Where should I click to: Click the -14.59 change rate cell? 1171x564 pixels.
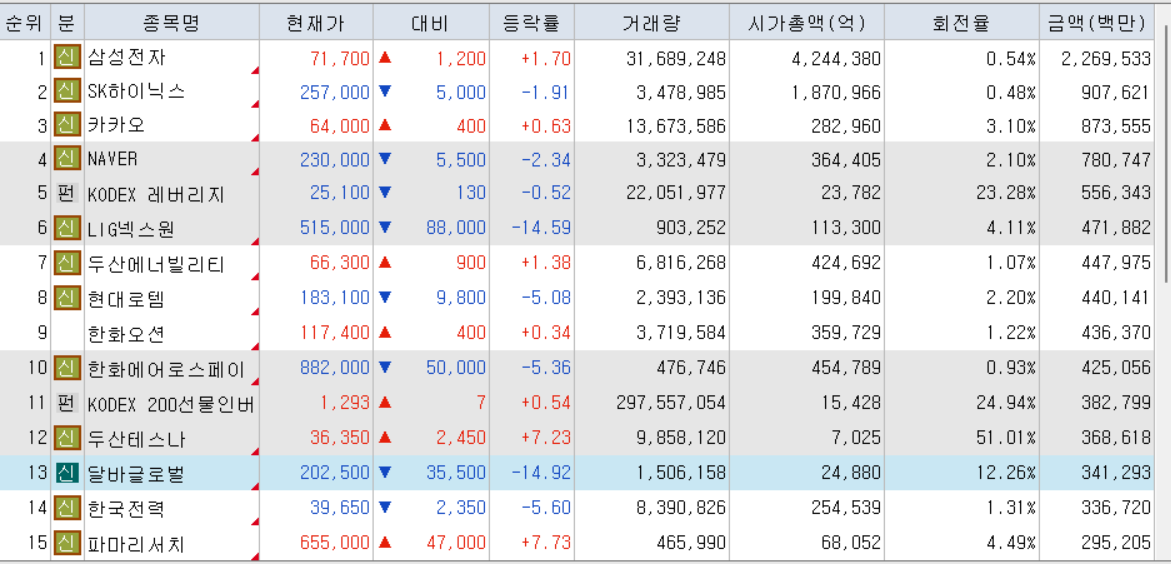click(x=541, y=229)
